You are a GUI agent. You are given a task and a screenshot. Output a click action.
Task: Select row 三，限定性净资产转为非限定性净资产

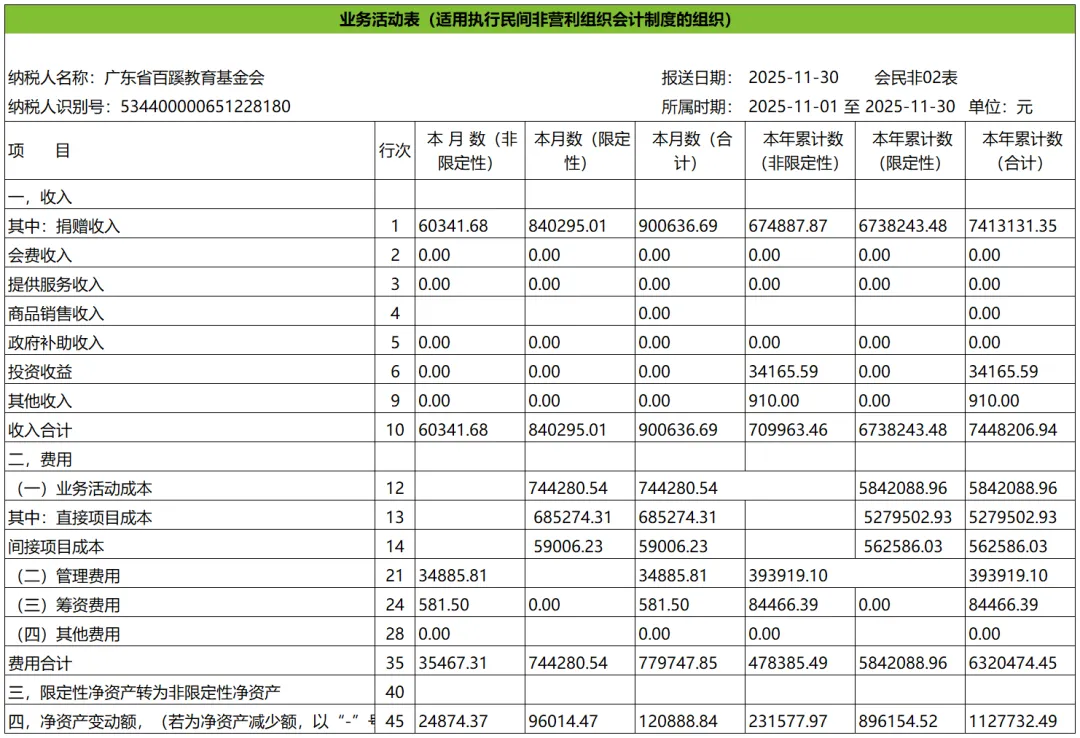(144, 693)
